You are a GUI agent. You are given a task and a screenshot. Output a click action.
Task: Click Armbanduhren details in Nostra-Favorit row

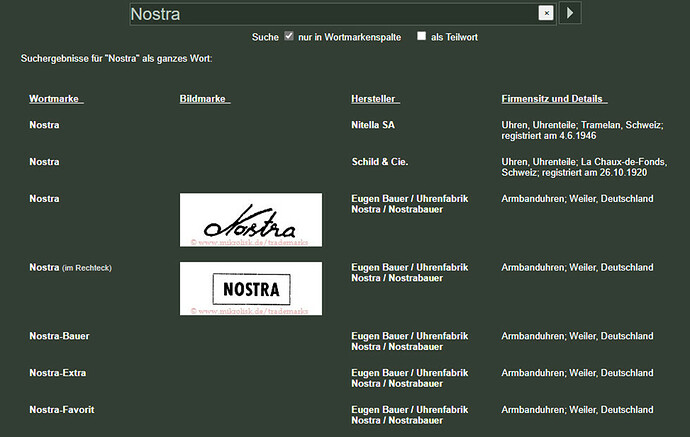(x=577, y=410)
